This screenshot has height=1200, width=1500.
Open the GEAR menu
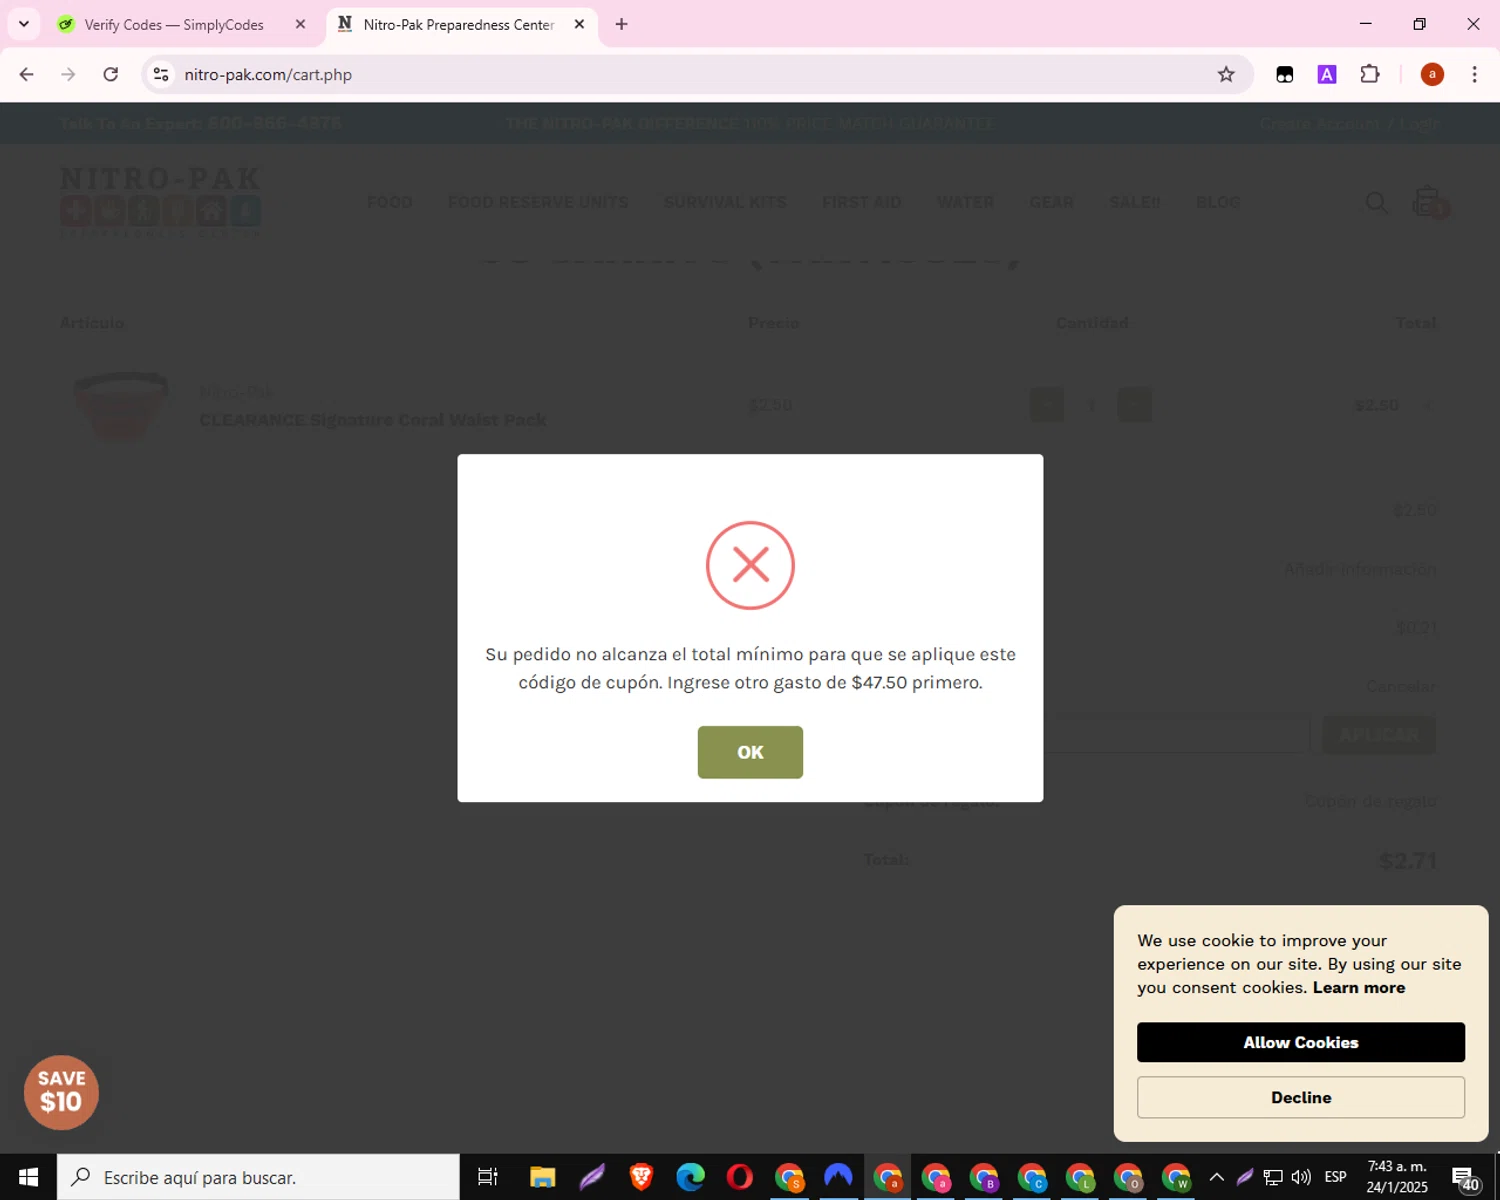pos(1051,202)
